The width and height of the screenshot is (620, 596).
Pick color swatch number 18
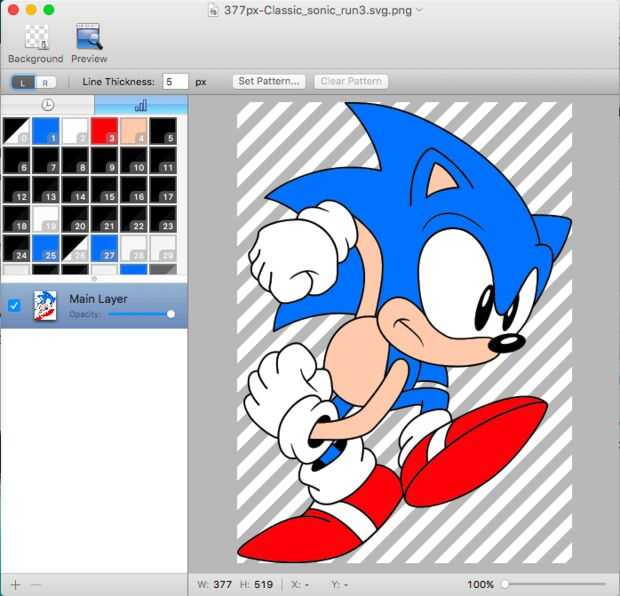16,219
